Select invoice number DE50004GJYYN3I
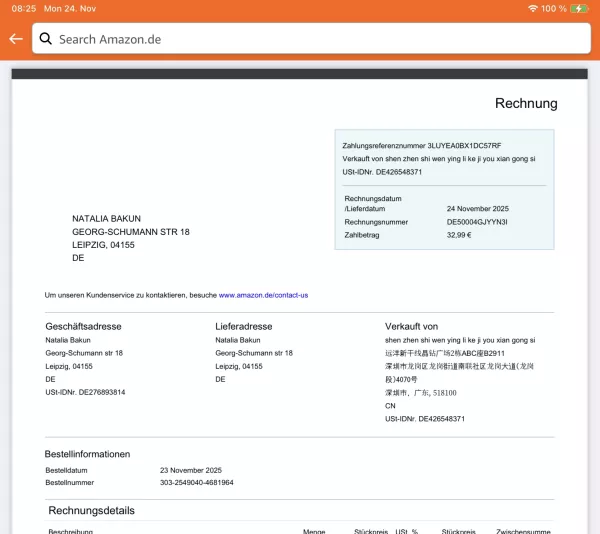 [x=477, y=222]
